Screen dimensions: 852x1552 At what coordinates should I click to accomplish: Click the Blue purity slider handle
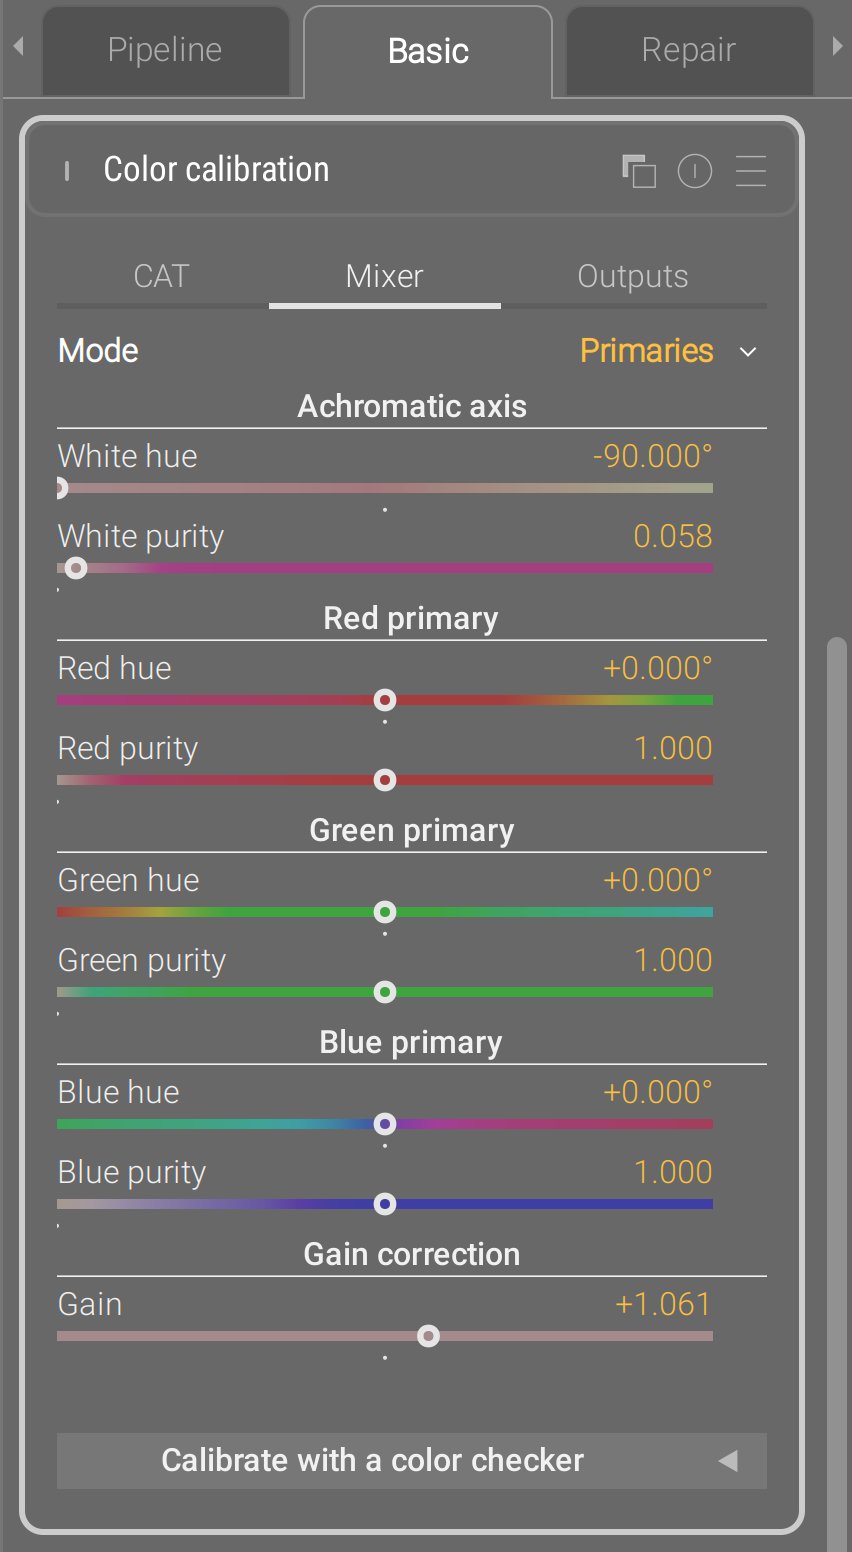click(x=385, y=1204)
